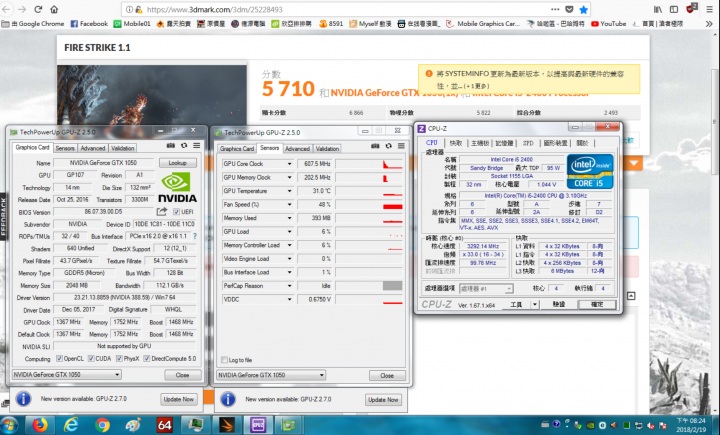Toggle the PhysX checkbox

click(x=119, y=359)
